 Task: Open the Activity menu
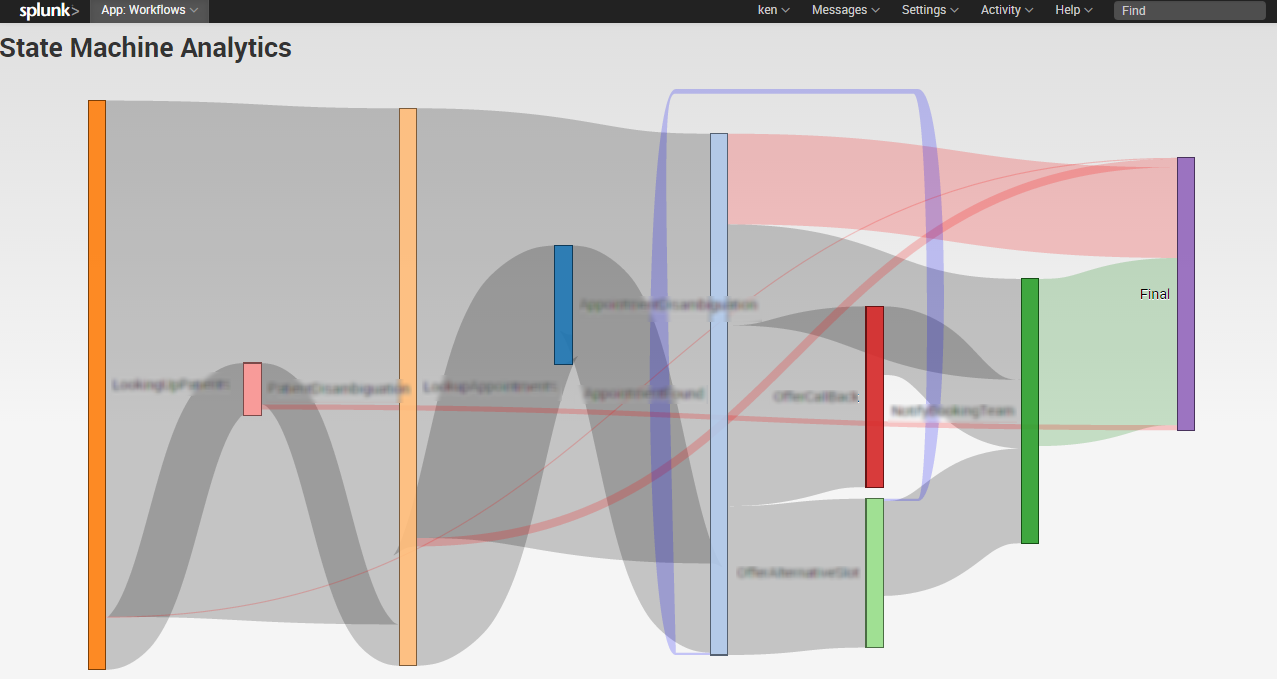pos(1006,10)
